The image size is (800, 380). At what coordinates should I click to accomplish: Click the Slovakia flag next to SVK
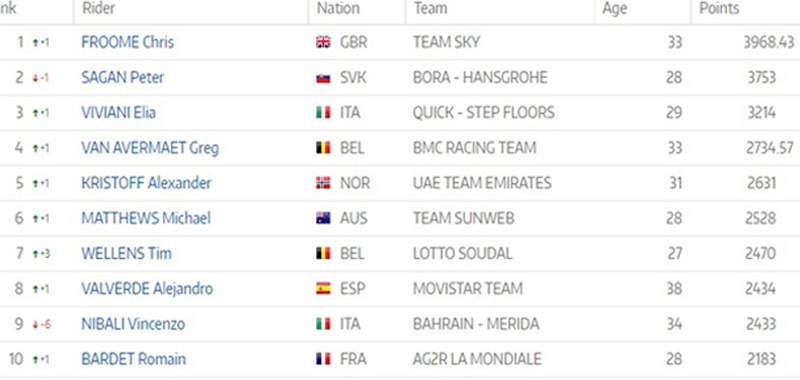(x=323, y=78)
